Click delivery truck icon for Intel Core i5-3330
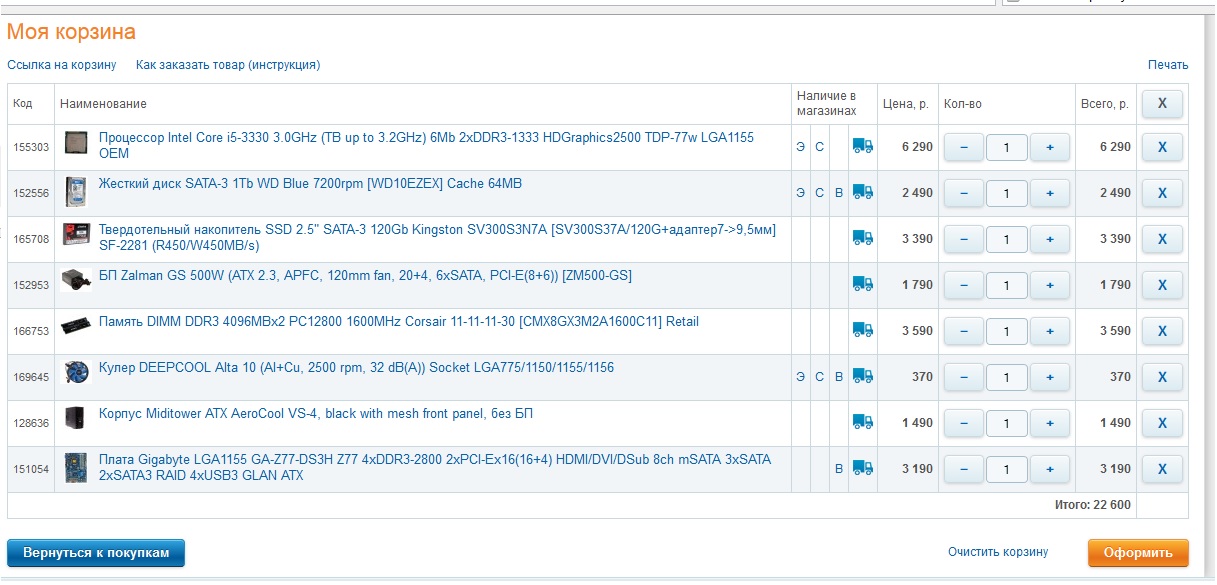 [x=862, y=146]
